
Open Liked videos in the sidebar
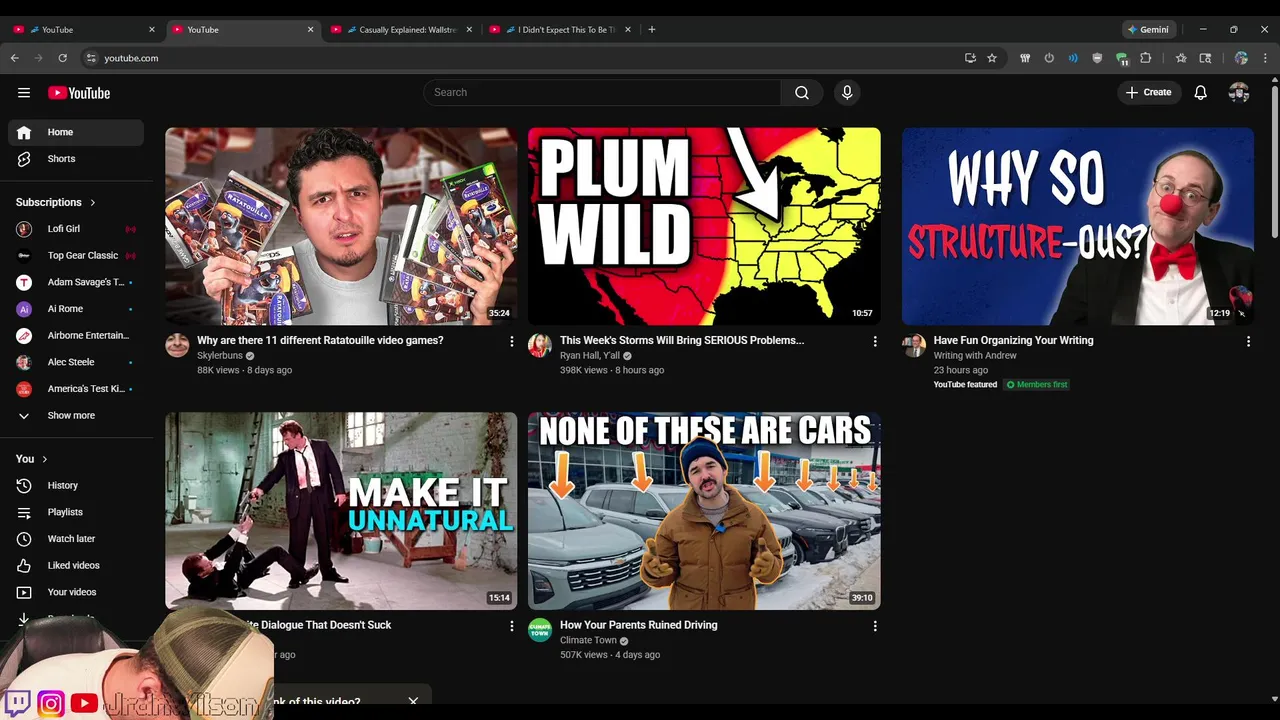coord(76,566)
